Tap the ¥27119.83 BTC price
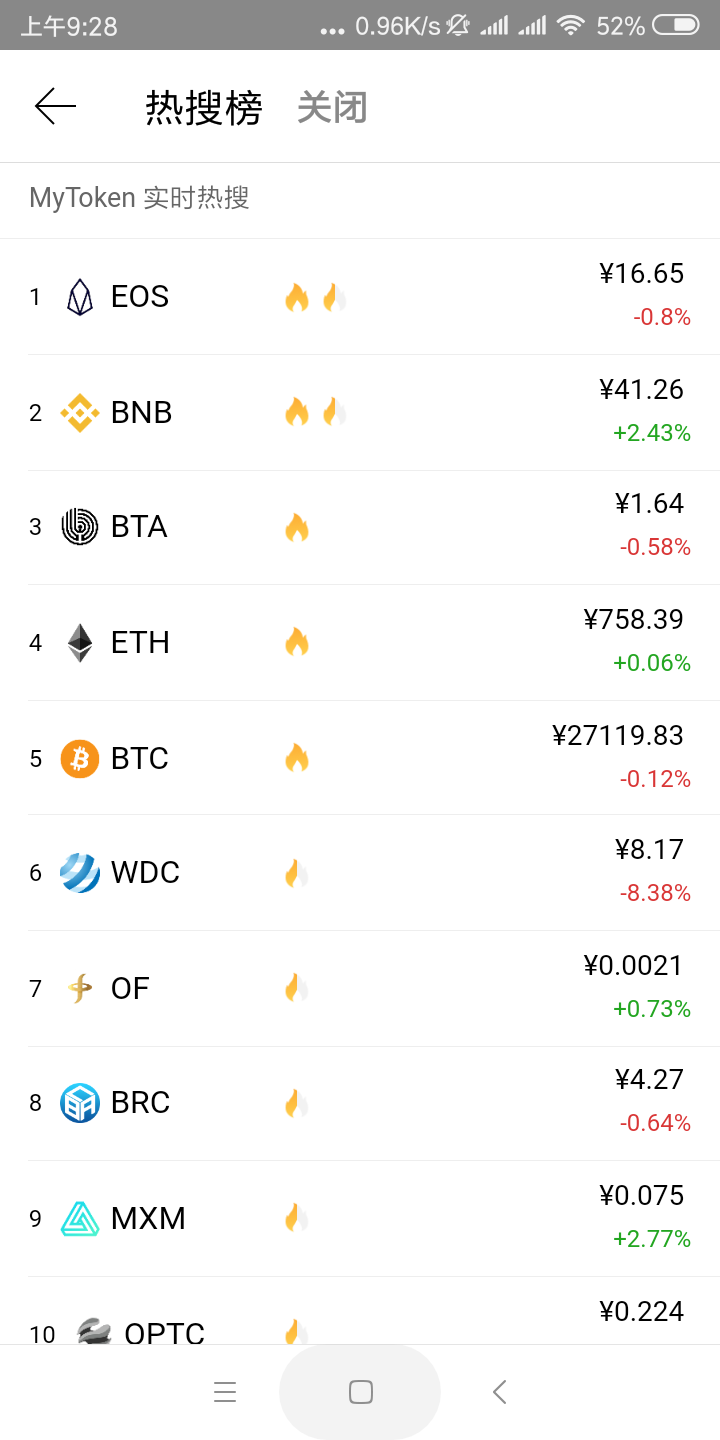720x1440 pixels. tap(618, 735)
